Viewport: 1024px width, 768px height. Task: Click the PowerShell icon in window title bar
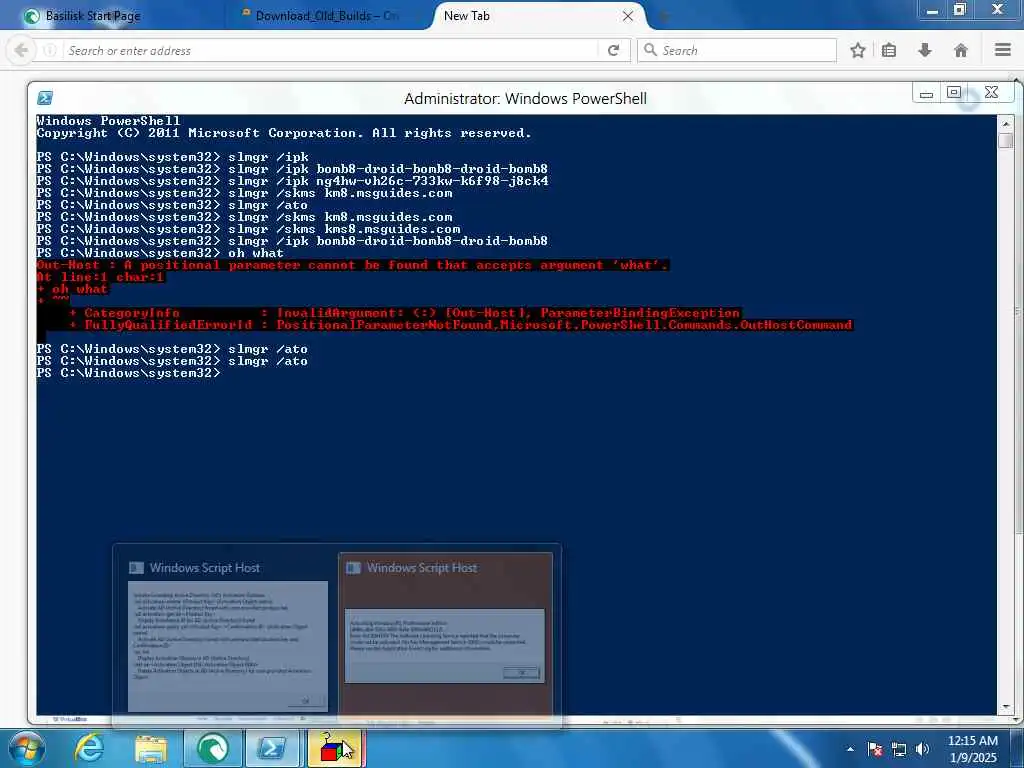coord(45,98)
